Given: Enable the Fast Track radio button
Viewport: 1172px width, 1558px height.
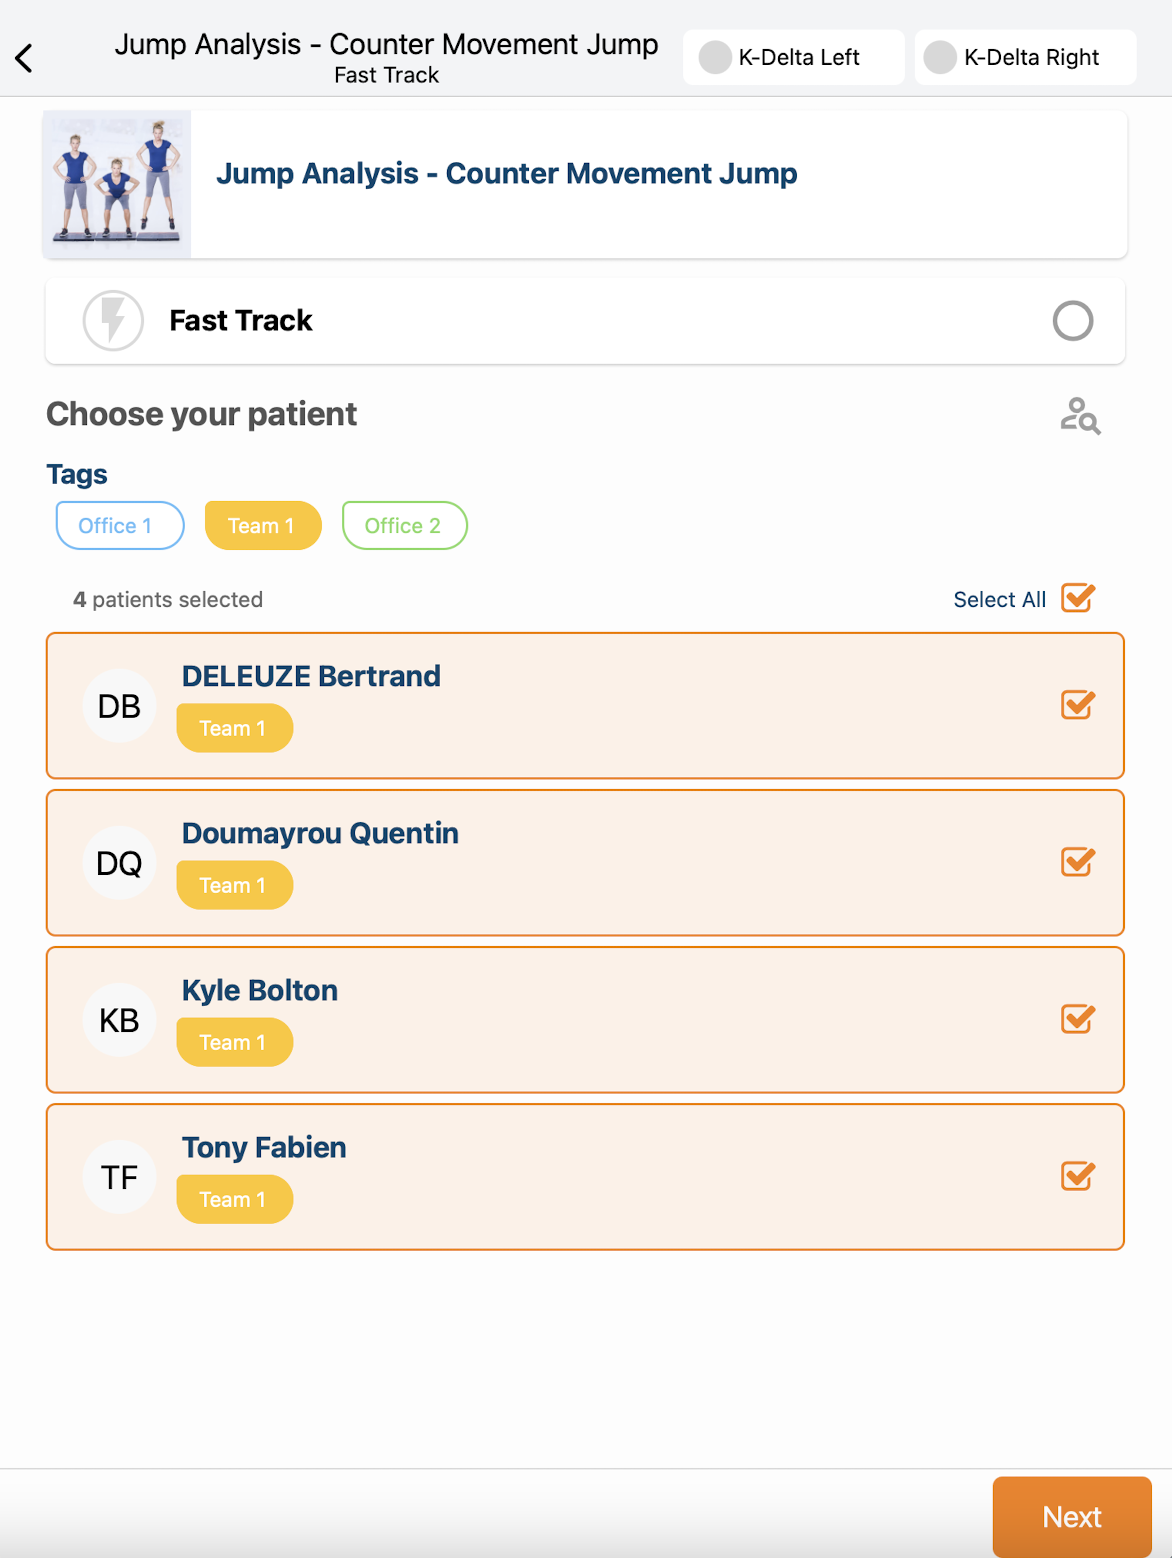Looking at the screenshot, I should 1073,321.
